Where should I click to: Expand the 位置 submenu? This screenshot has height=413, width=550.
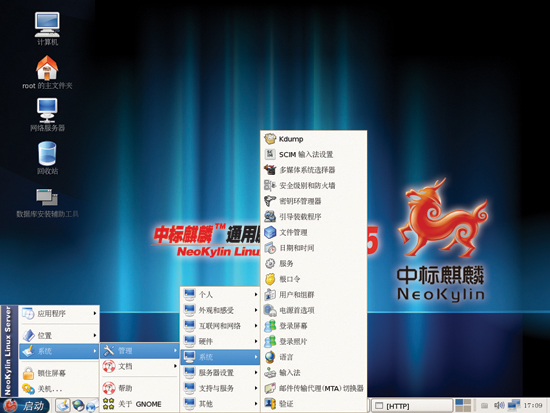59,335
